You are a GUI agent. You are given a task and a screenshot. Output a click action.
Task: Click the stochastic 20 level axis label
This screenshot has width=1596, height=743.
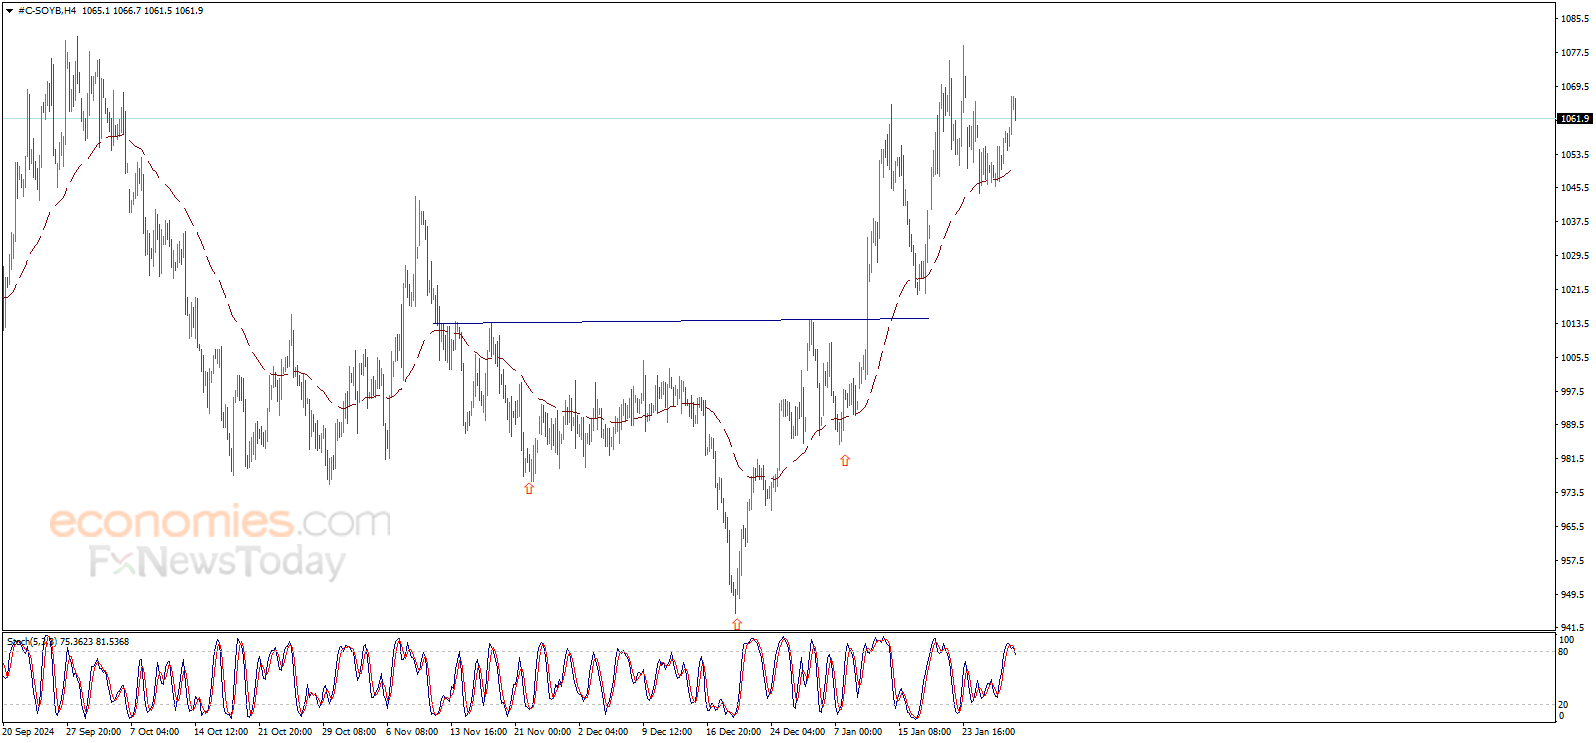click(x=1563, y=705)
